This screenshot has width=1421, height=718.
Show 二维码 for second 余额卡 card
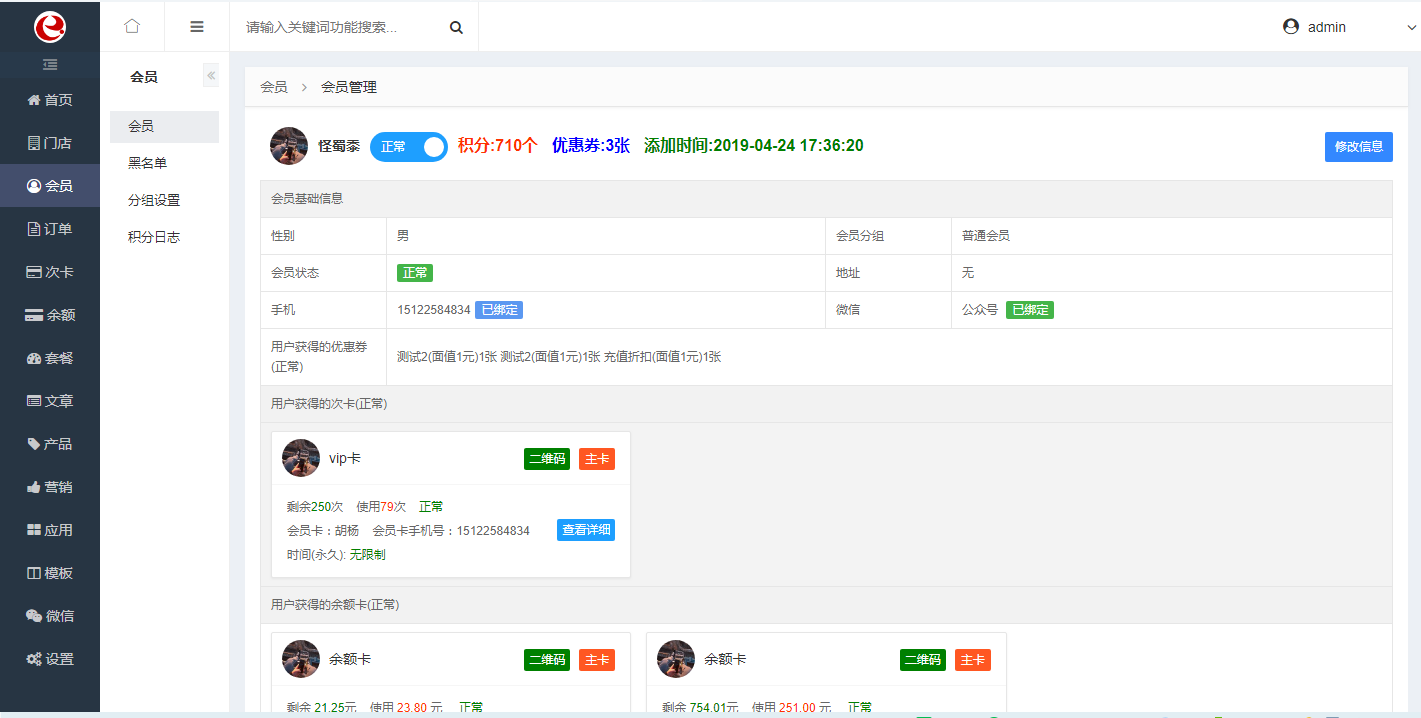point(923,660)
